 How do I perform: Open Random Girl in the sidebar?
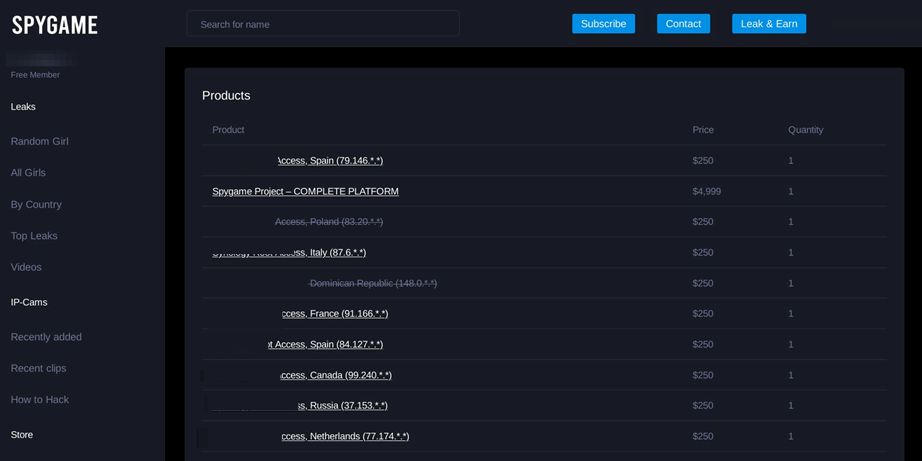pos(39,141)
